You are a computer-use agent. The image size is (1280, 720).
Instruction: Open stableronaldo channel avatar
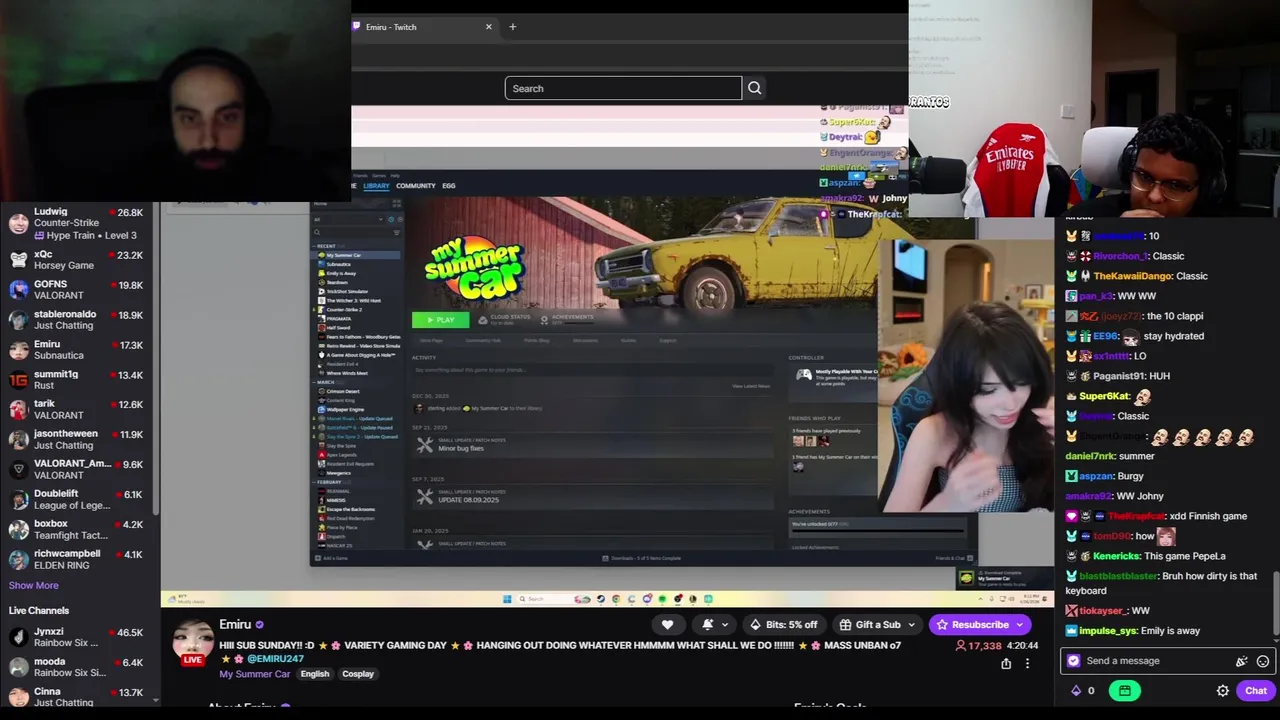18,320
